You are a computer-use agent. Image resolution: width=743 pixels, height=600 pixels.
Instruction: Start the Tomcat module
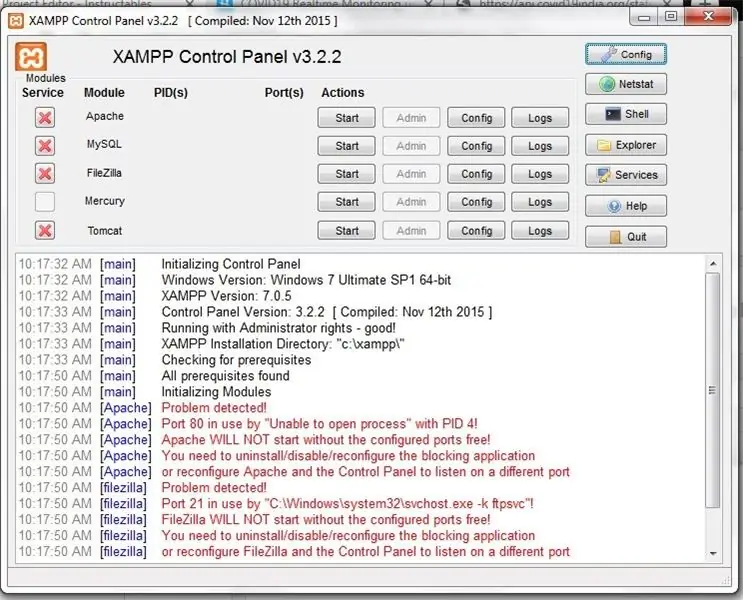(x=346, y=231)
